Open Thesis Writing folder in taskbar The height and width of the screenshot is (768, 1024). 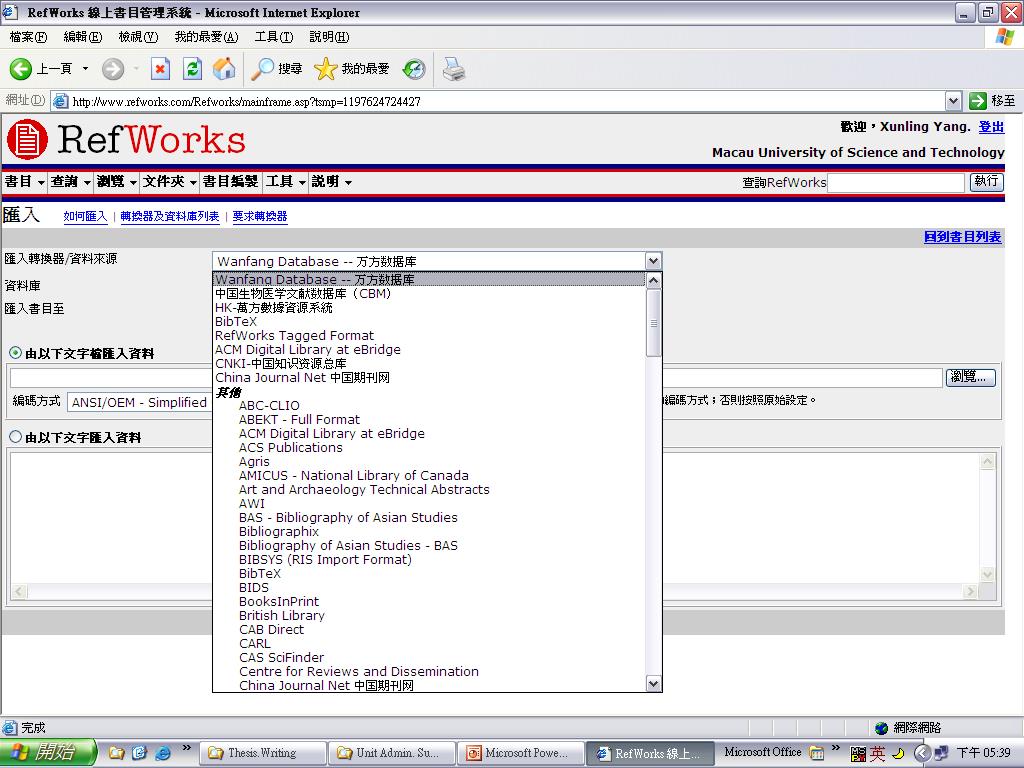pos(263,753)
